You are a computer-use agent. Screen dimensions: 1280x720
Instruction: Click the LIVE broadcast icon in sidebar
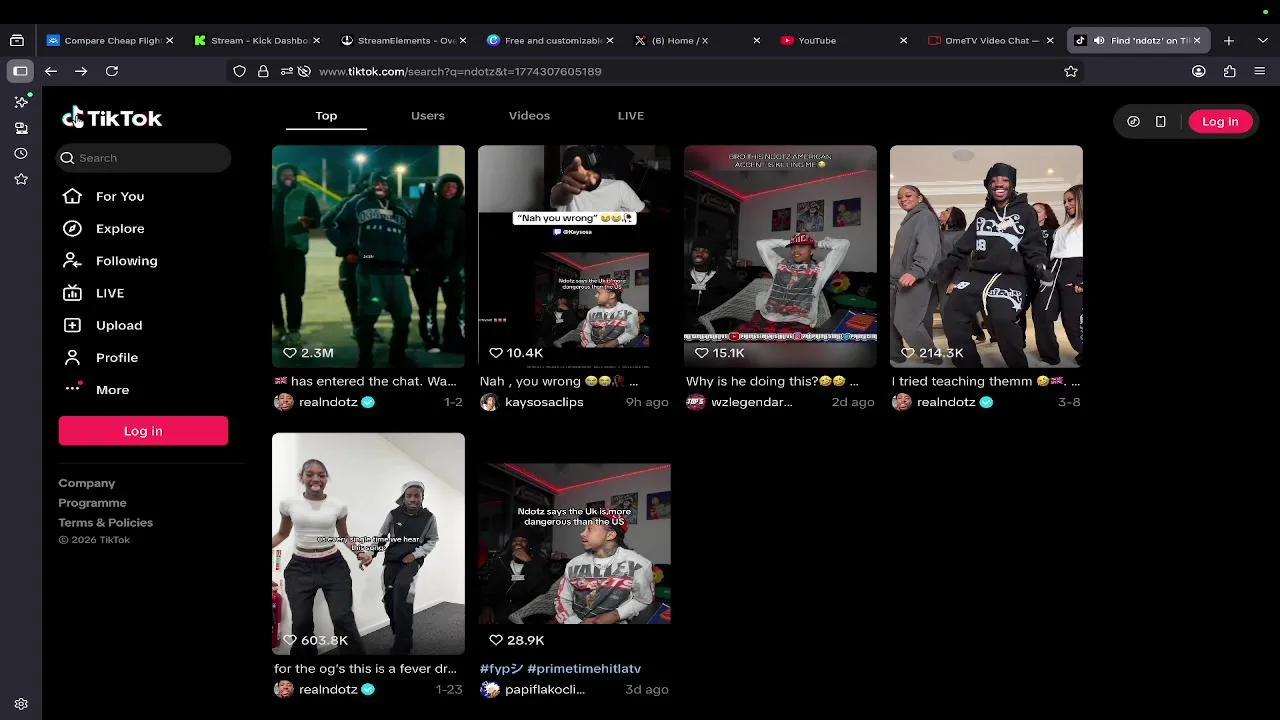coord(72,293)
